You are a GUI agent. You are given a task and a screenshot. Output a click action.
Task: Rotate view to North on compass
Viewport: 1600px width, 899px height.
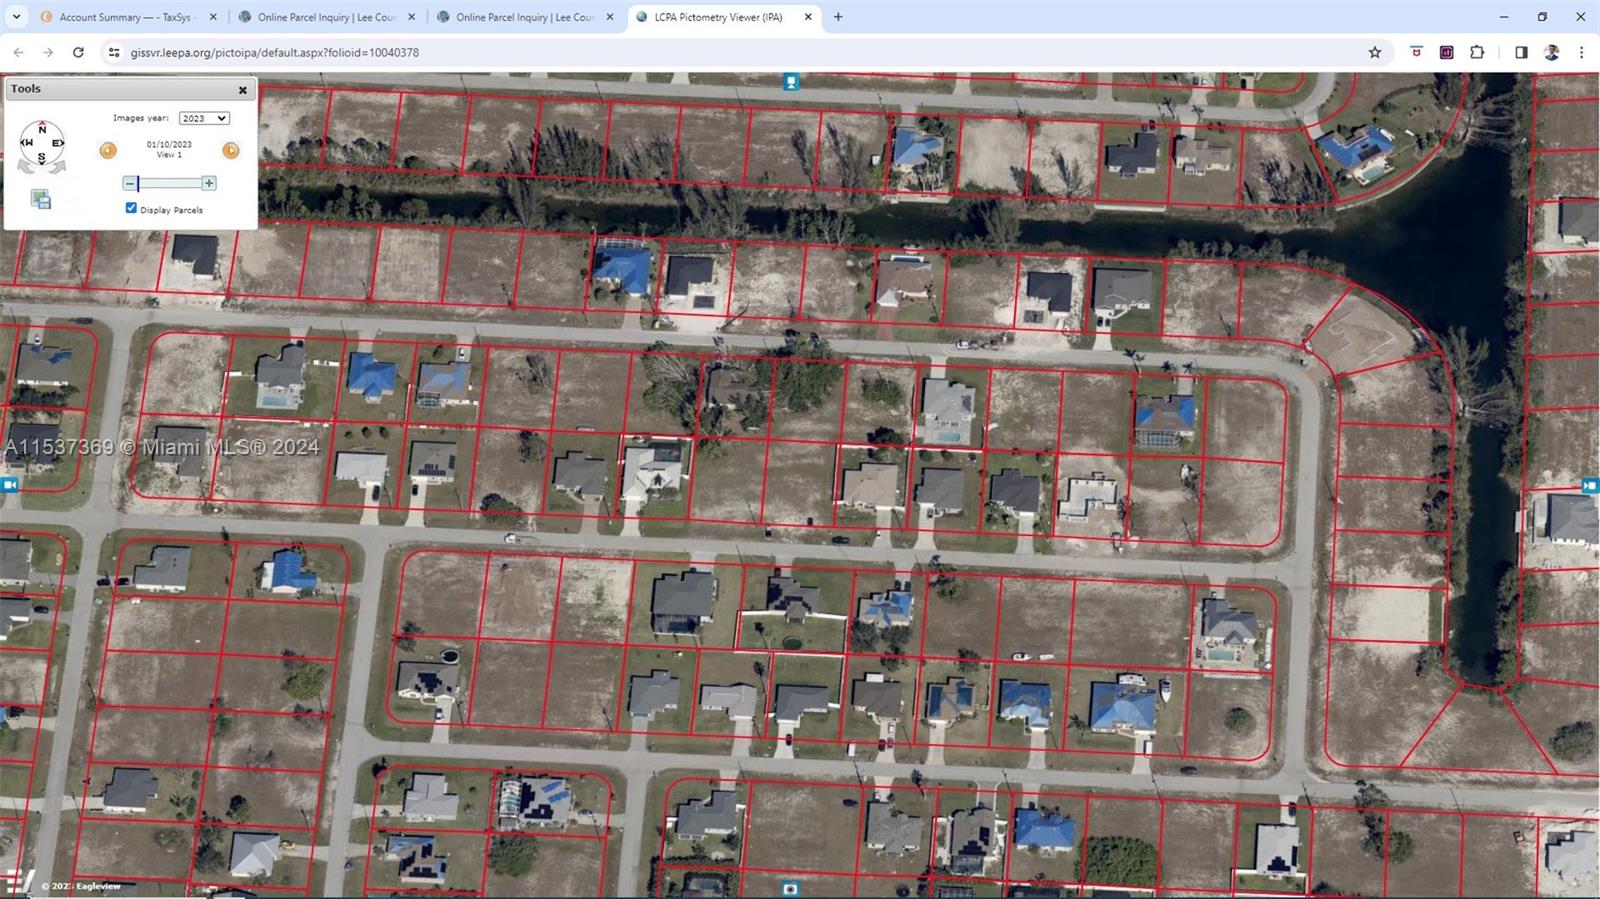tap(42, 129)
